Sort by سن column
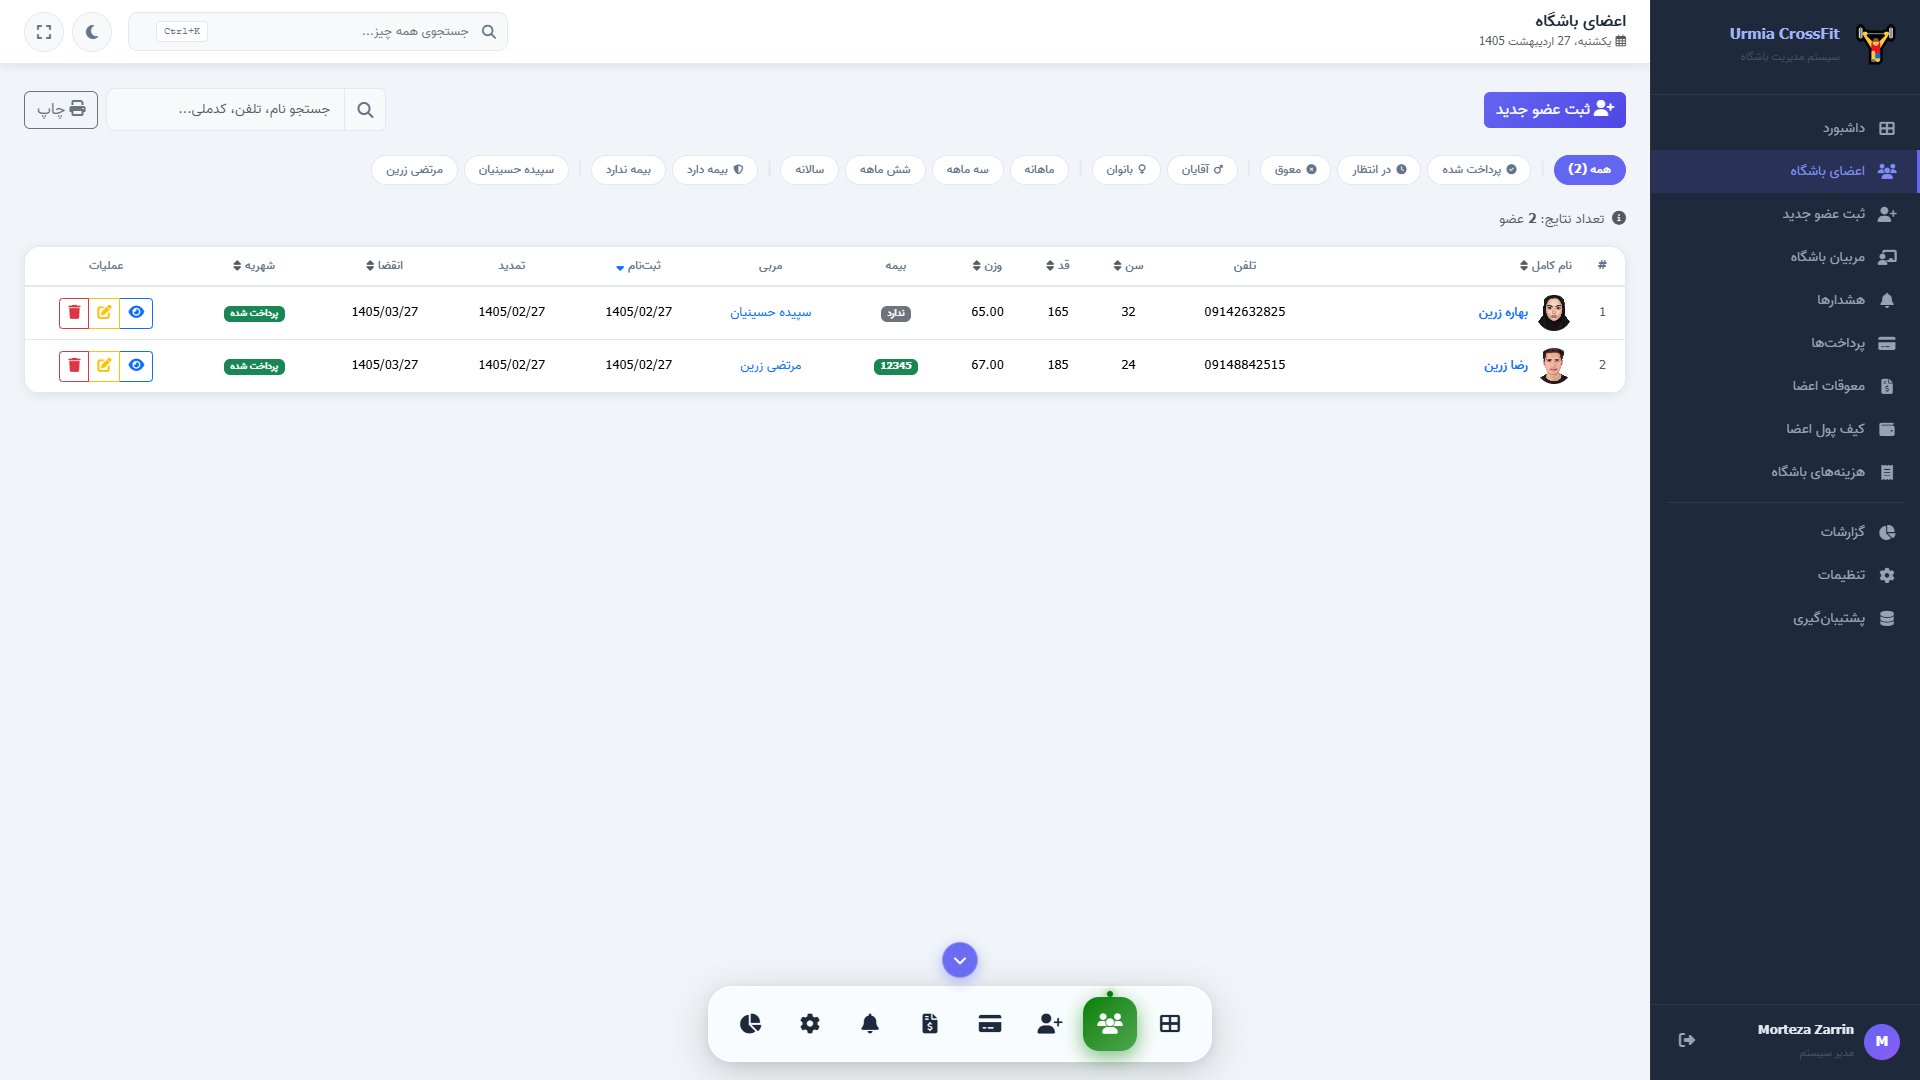The width and height of the screenshot is (1920, 1080). click(x=1129, y=266)
